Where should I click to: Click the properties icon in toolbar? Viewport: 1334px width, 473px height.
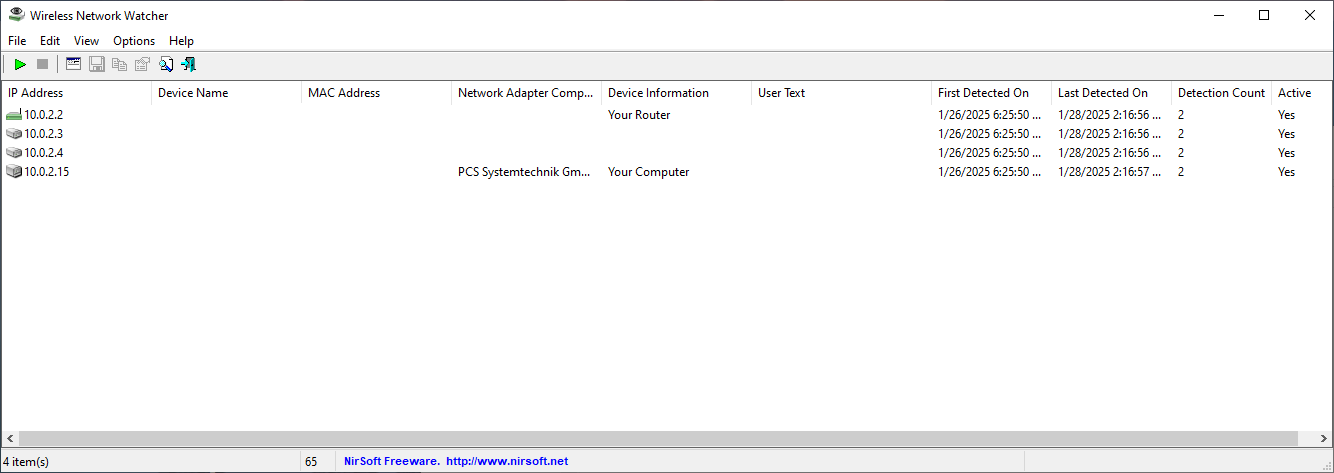click(x=142, y=65)
